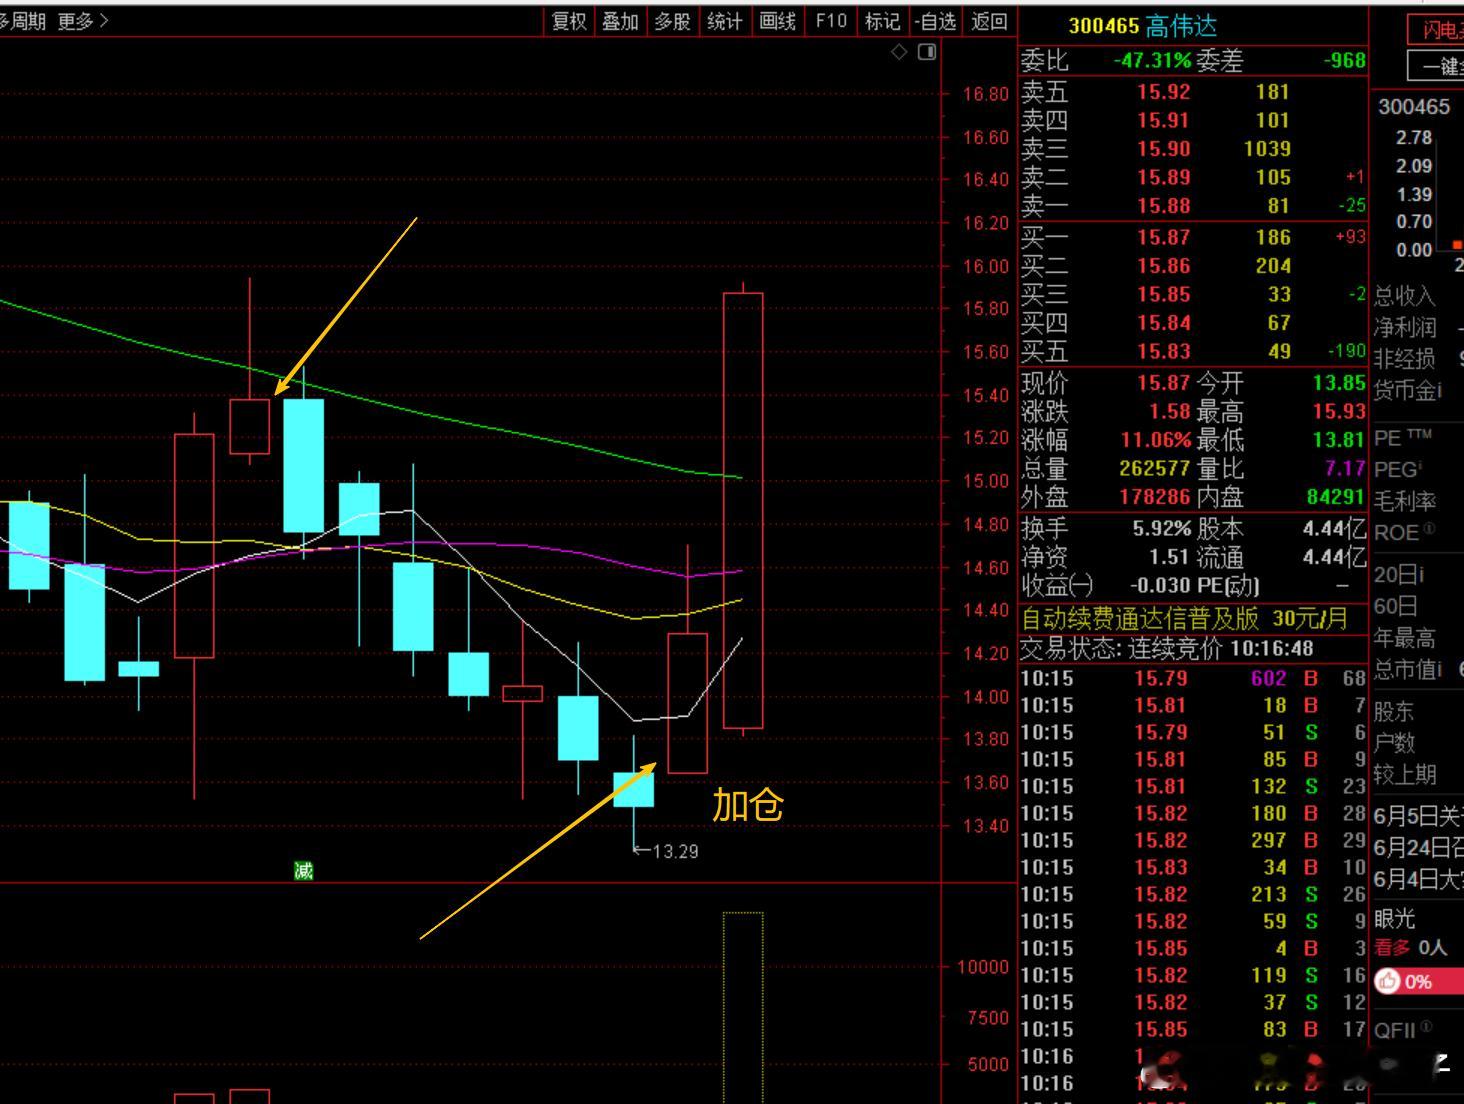Expand the 更多 > period options
Screen dimensions: 1464x1104
83,21
